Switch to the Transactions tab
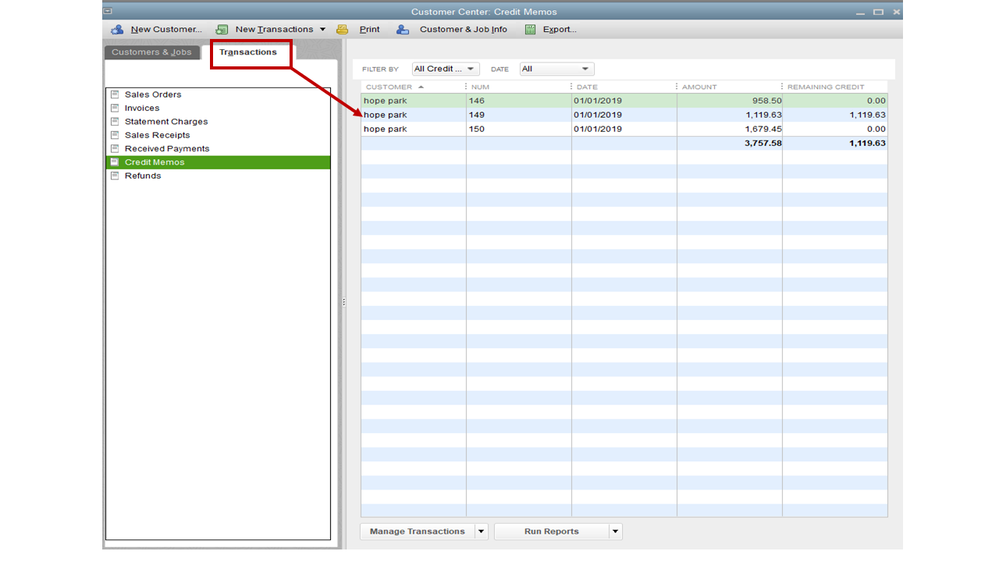This screenshot has width=999, height=562. pos(248,52)
